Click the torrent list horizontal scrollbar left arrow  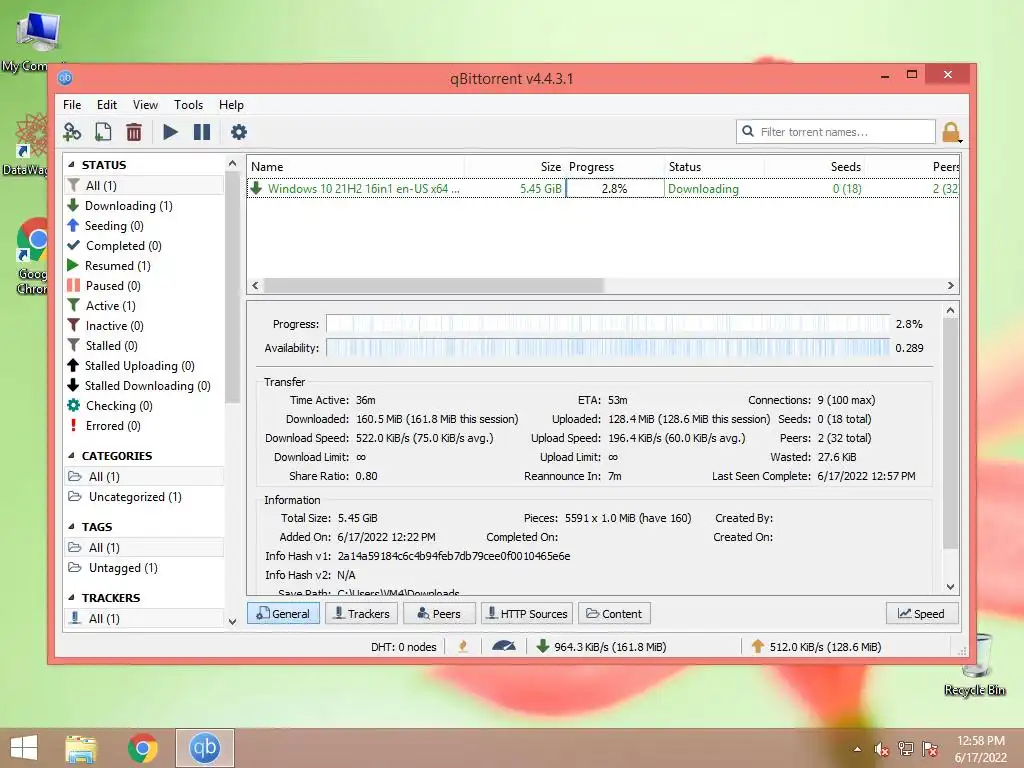[x=255, y=285]
